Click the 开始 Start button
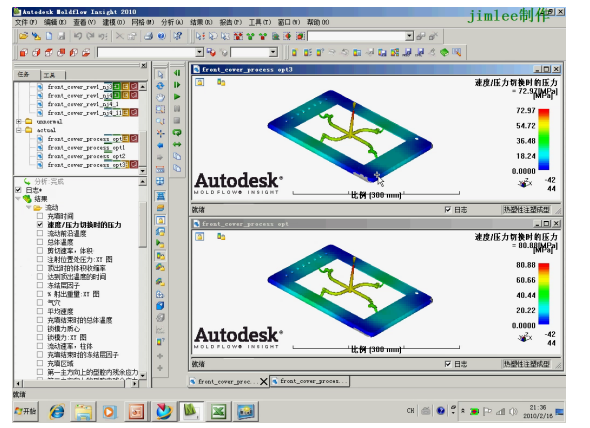This screenshot has width=590, height=428. (x=26, y=411)
